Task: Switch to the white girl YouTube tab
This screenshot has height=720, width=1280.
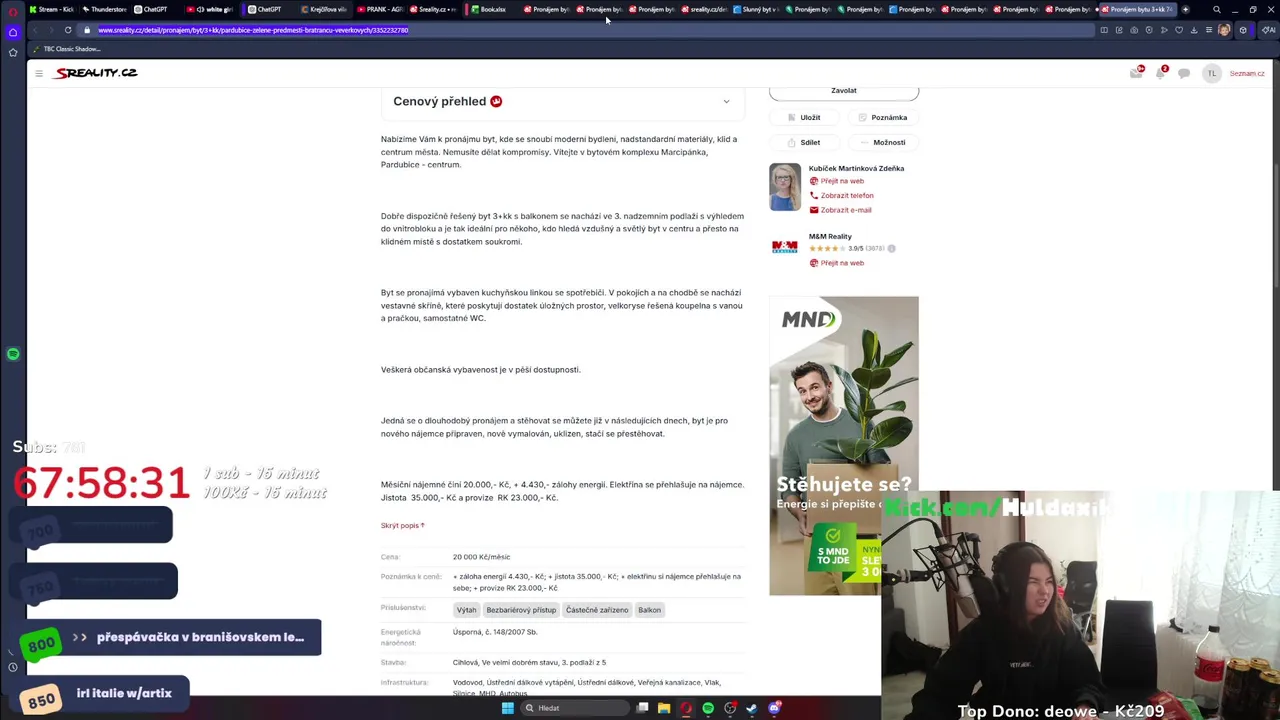Action: [210, 9]
